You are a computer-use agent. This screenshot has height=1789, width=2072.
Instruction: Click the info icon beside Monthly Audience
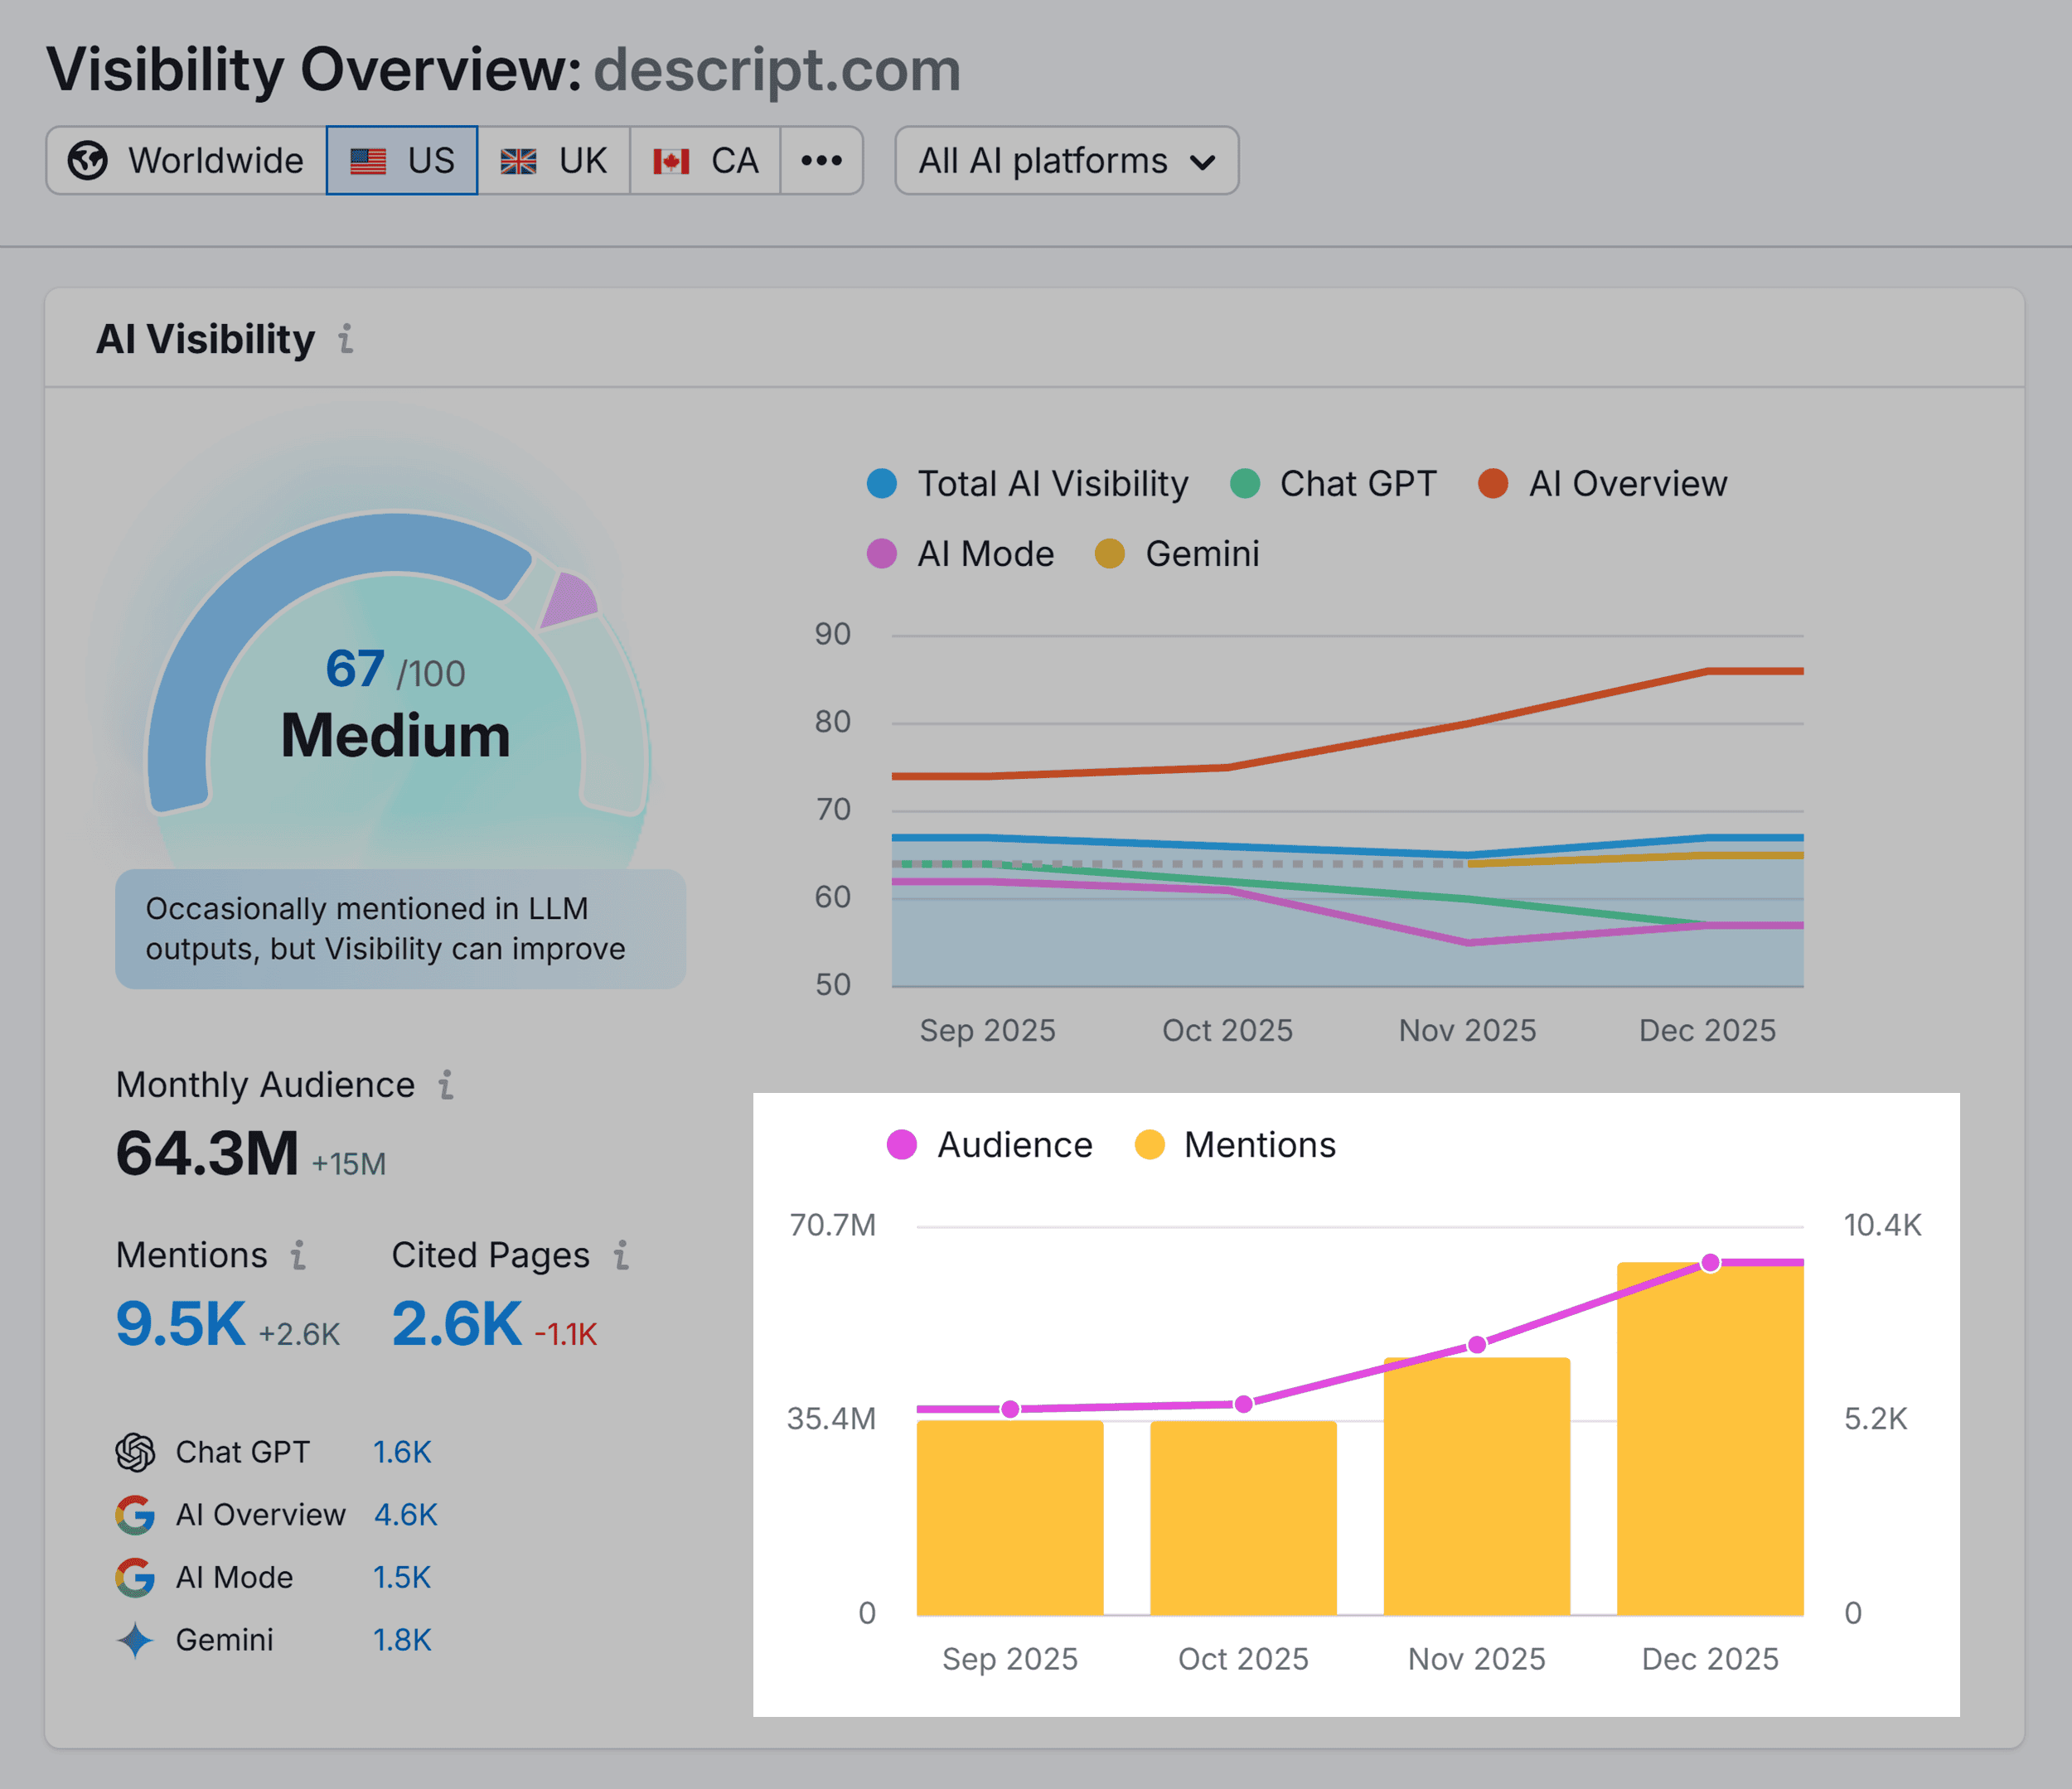click(x=447, y=1085)
